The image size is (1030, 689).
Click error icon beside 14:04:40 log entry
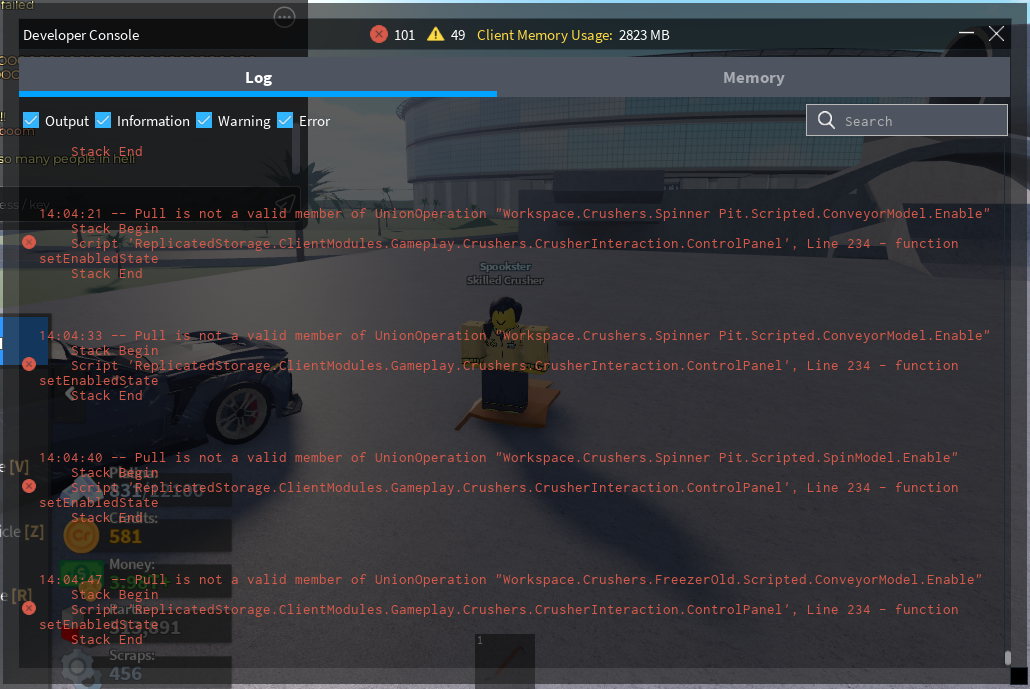tap(29, 486)
